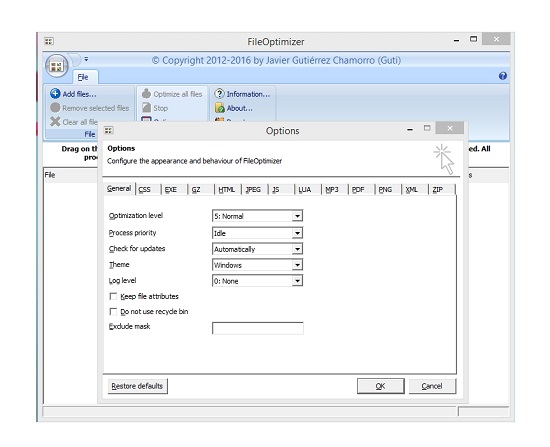Open the Log level dropdown
This screenshot has height=447, width=550.
(297, 281)
